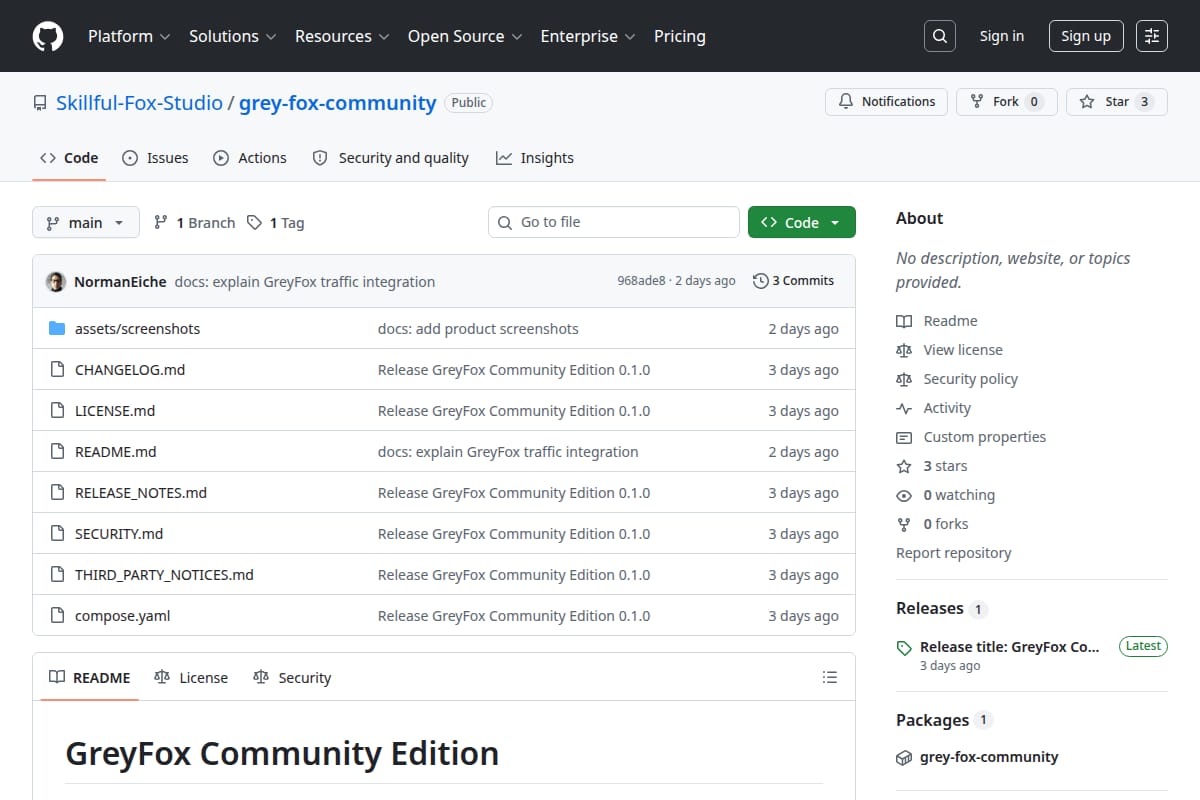Image resolution: width=1200 pixels, height=800 pixels.
Task: Click the package cube icon
Action: [x=904, y=758]
